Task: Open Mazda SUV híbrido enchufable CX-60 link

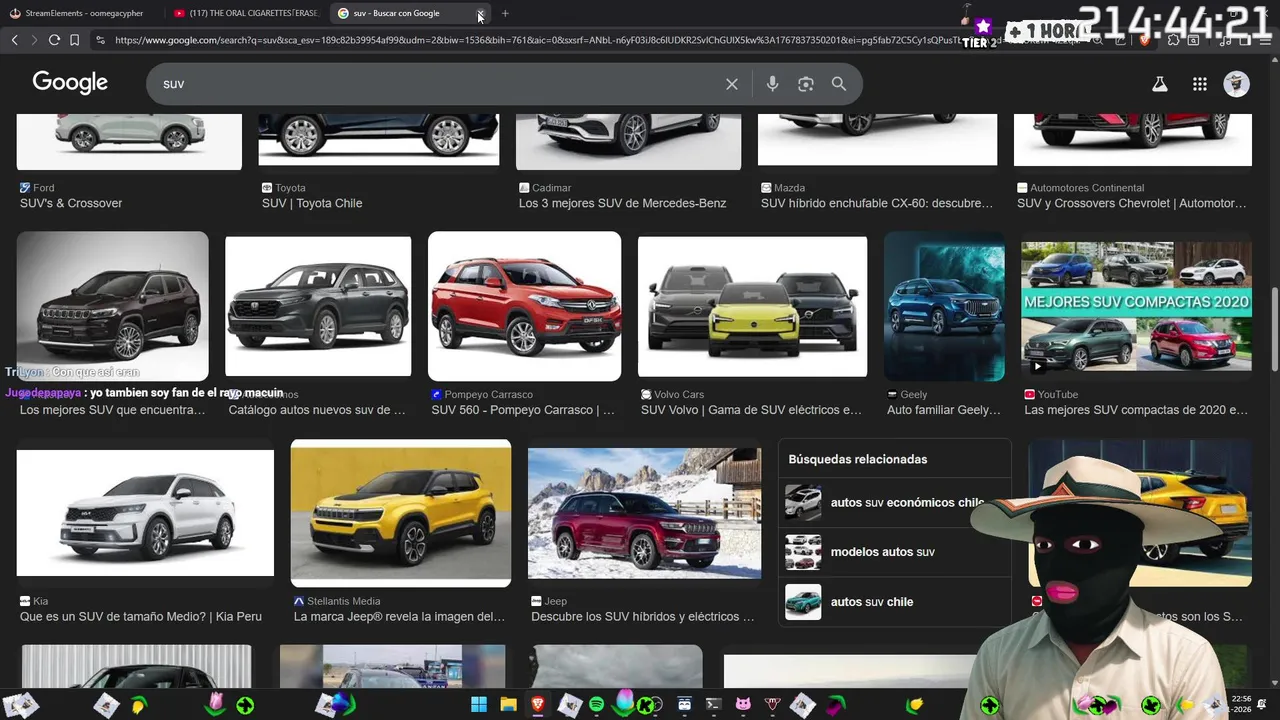Action: point(877,203)
